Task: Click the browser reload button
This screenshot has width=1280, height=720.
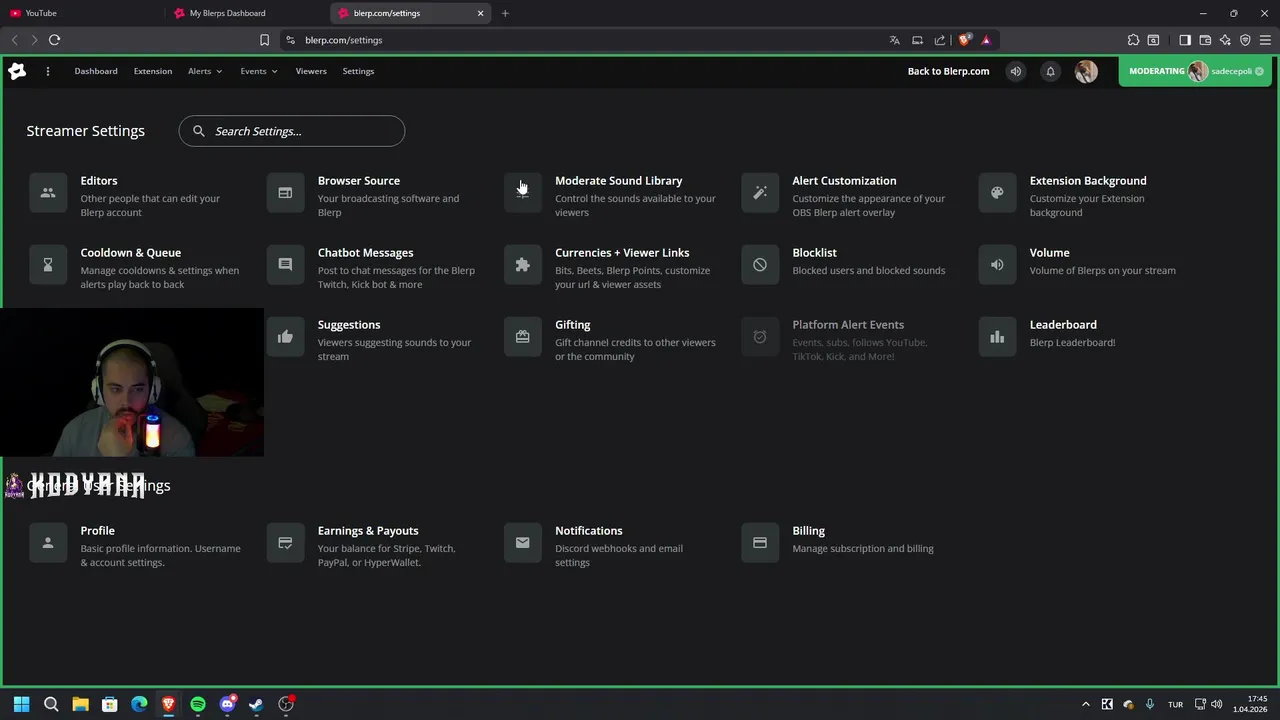Action: 54,40
